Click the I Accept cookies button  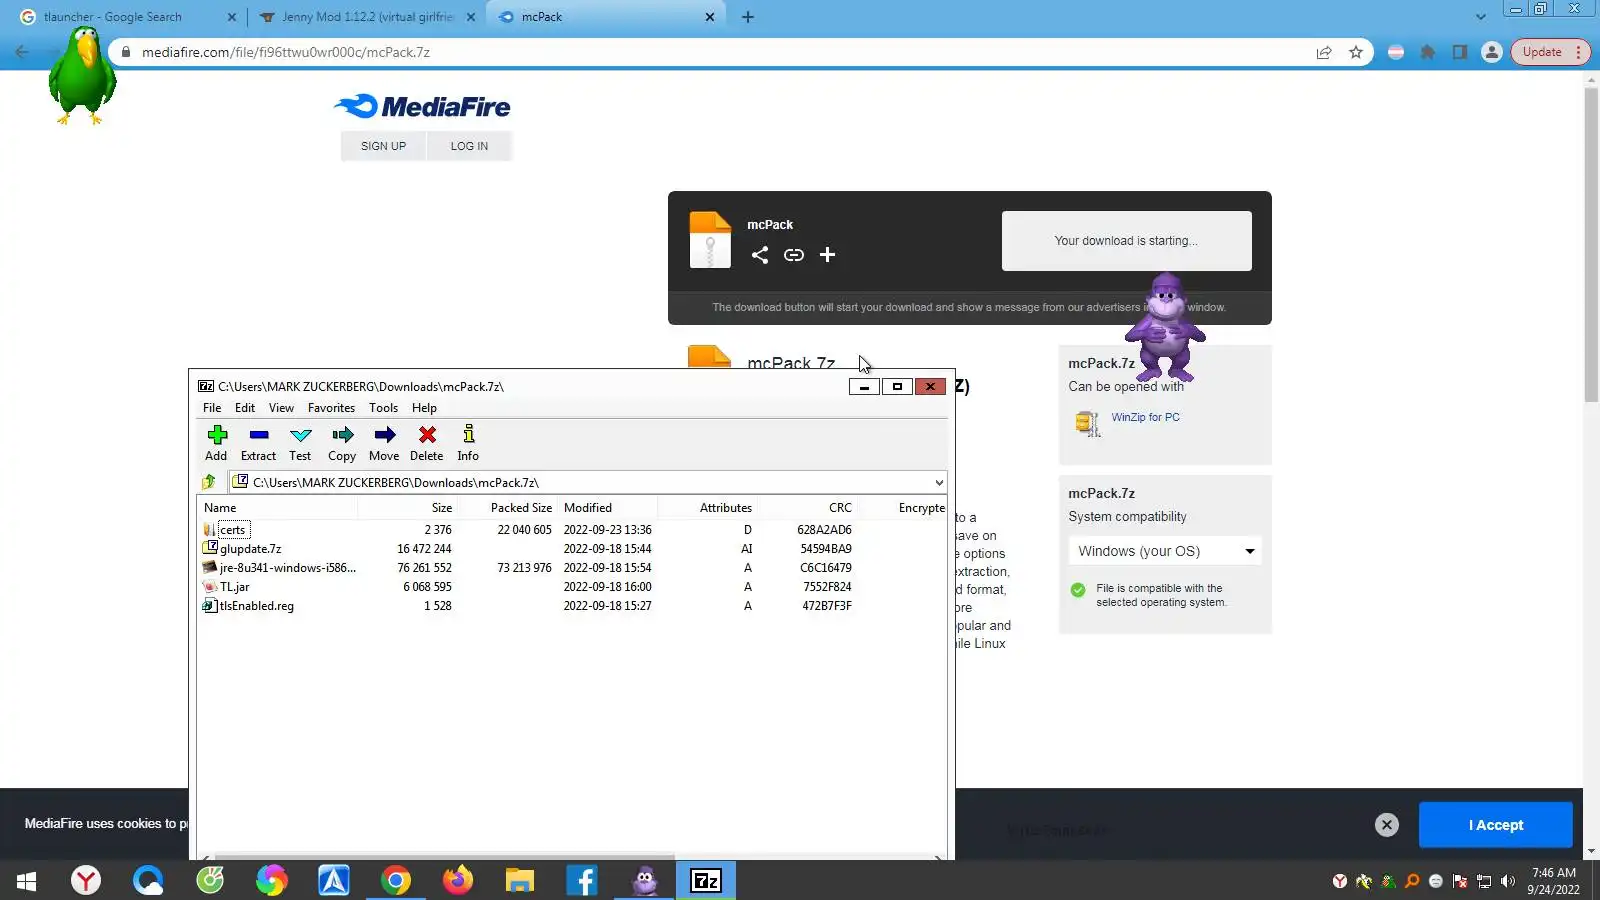[1496, 825]
